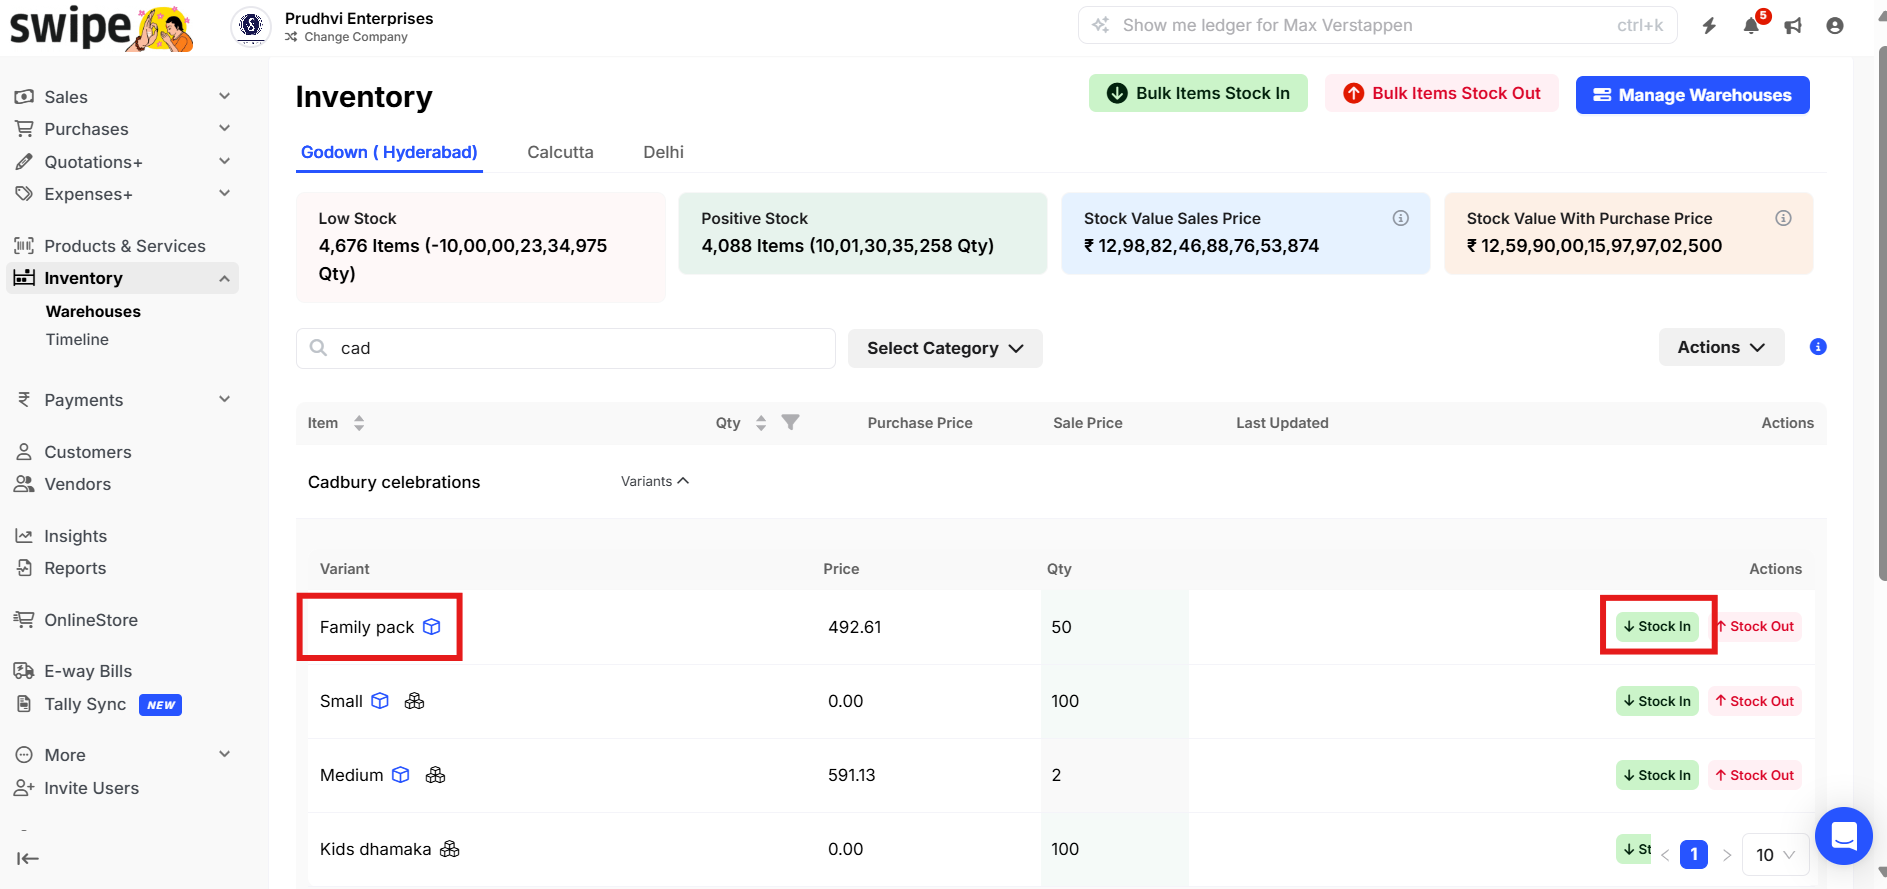Click the item search field containing cad

[566, 348]
